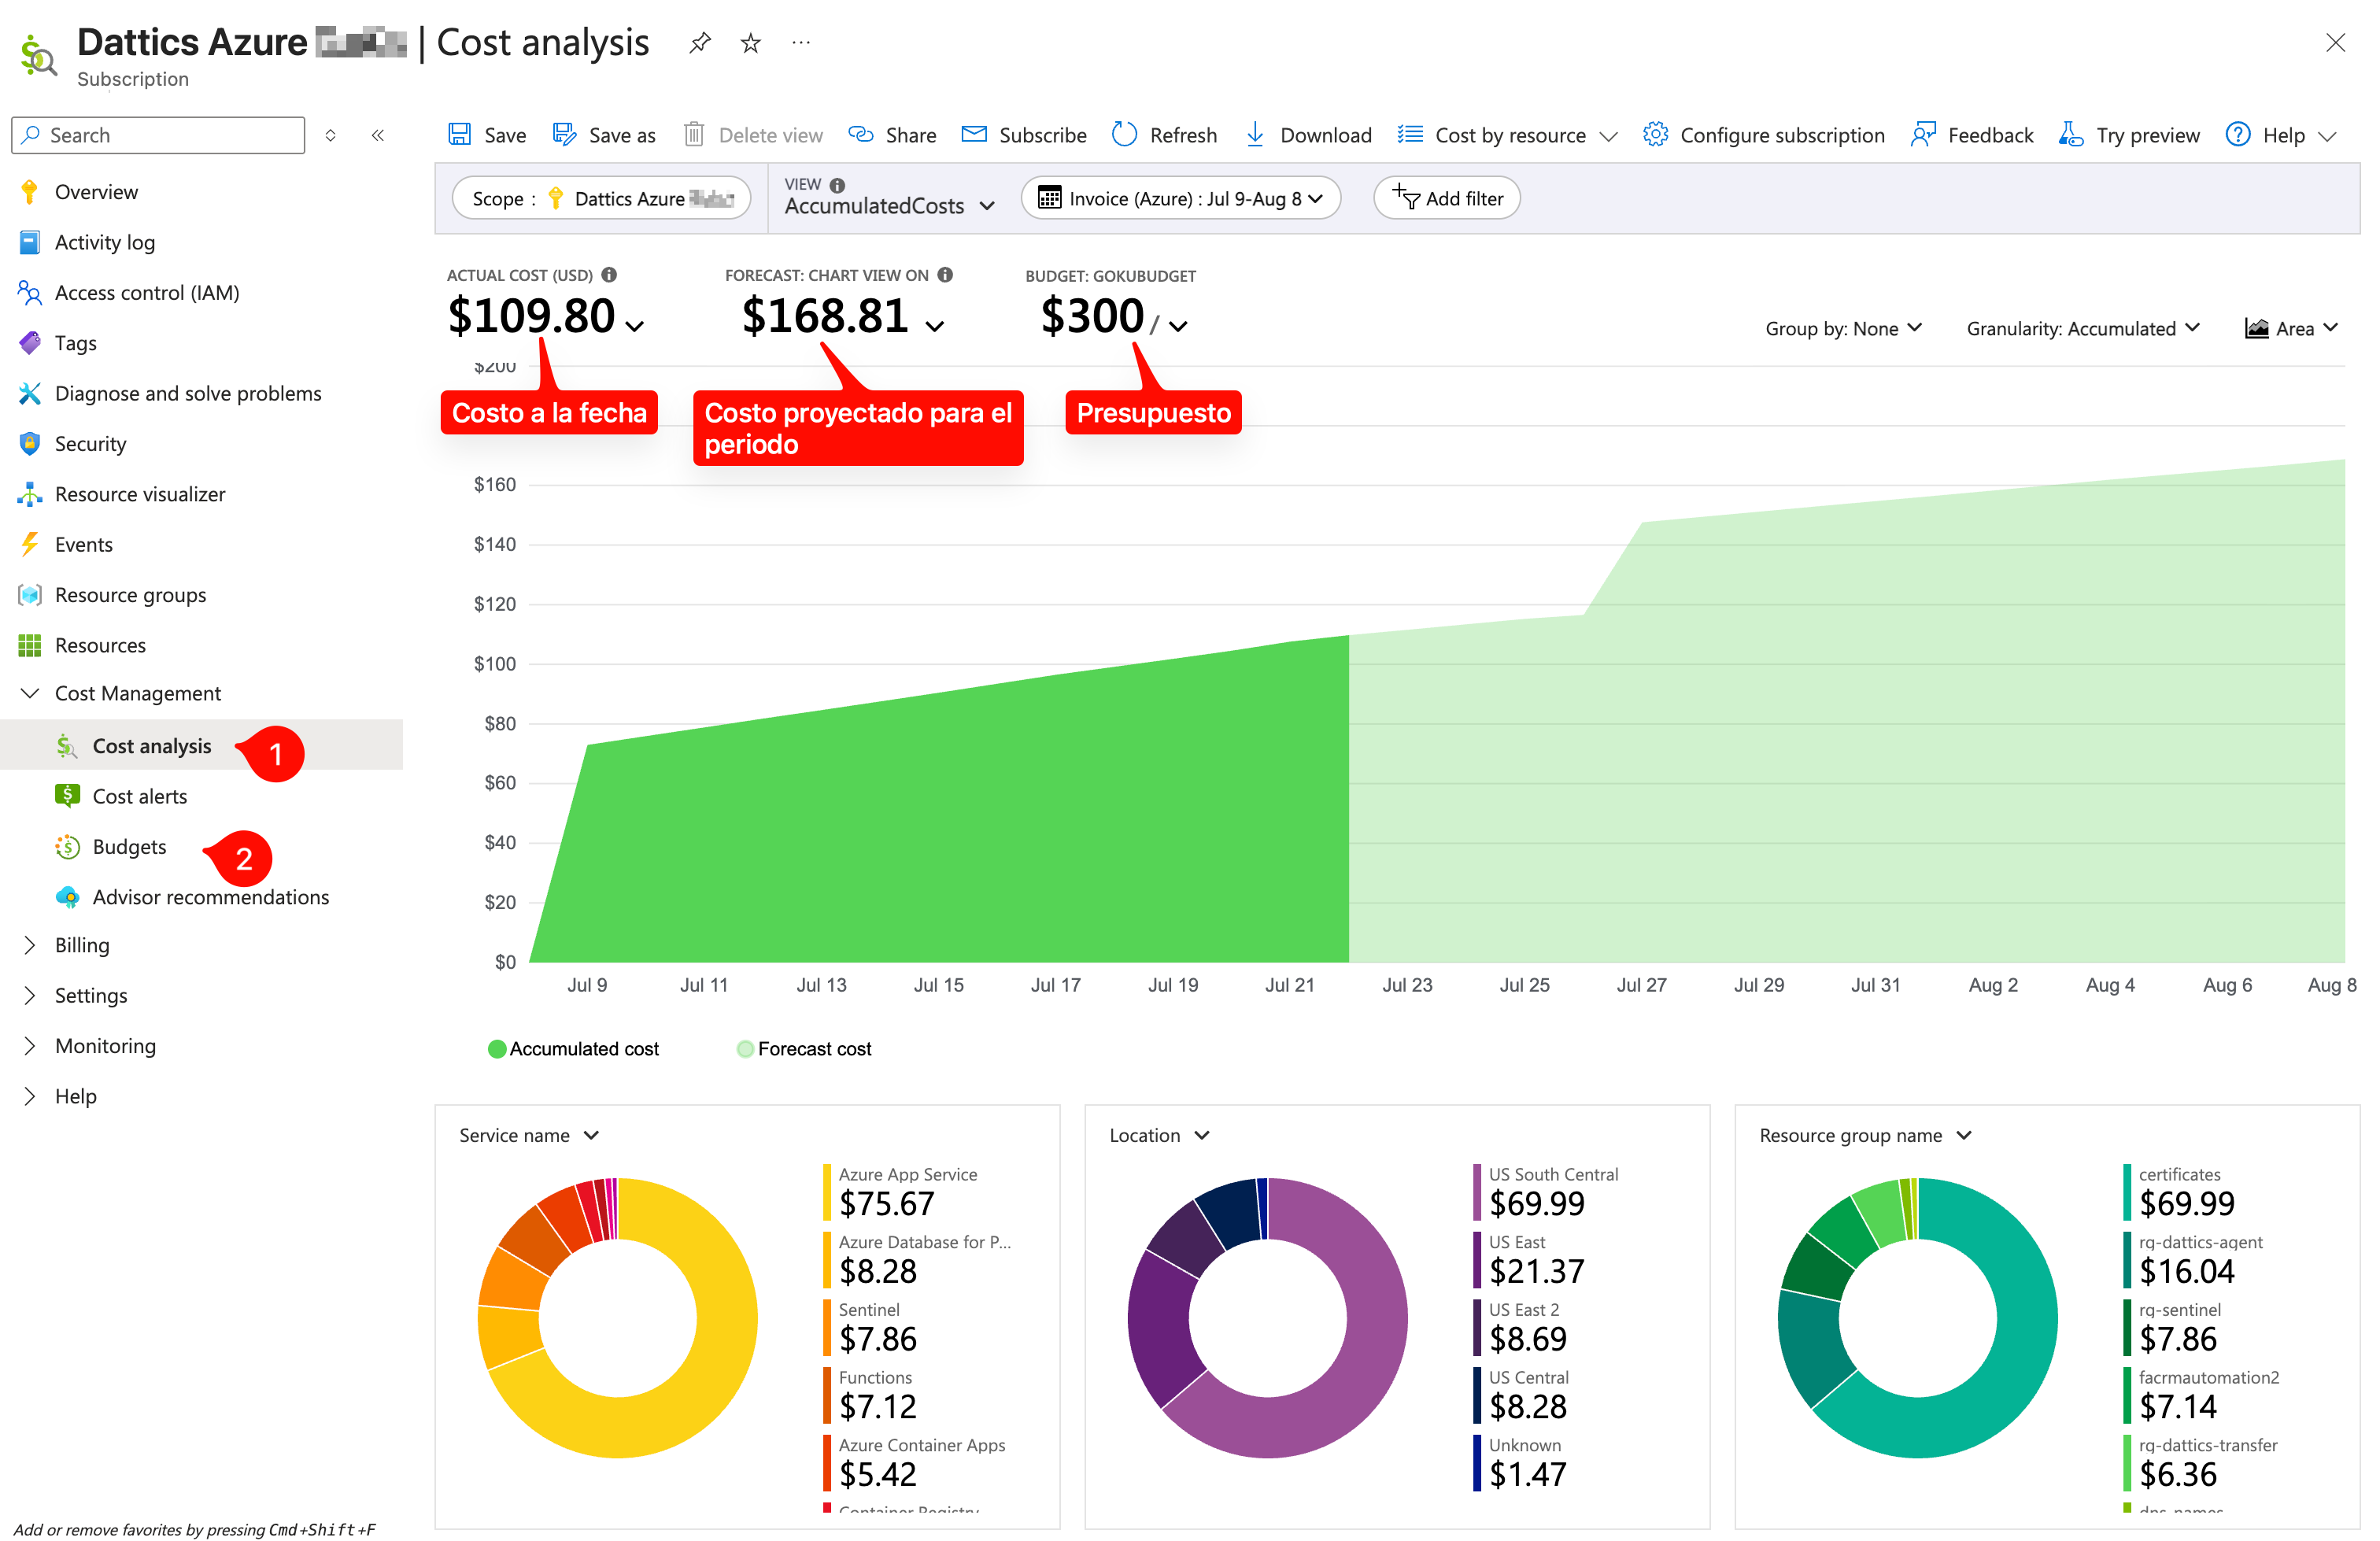Click the Try preview flask icon
Viewport: 2380px width, 1541px height.
click(2071, 135)
